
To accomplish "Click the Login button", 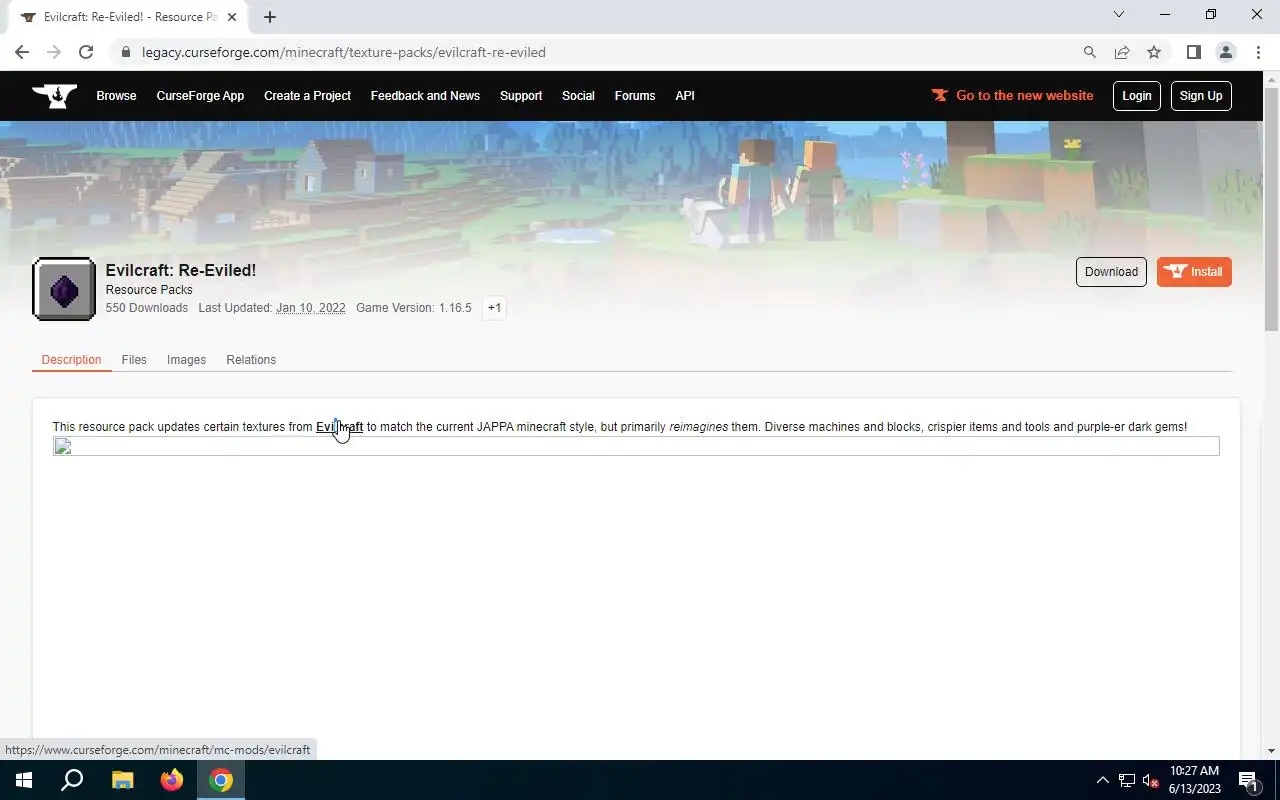I will [1137, 96].
